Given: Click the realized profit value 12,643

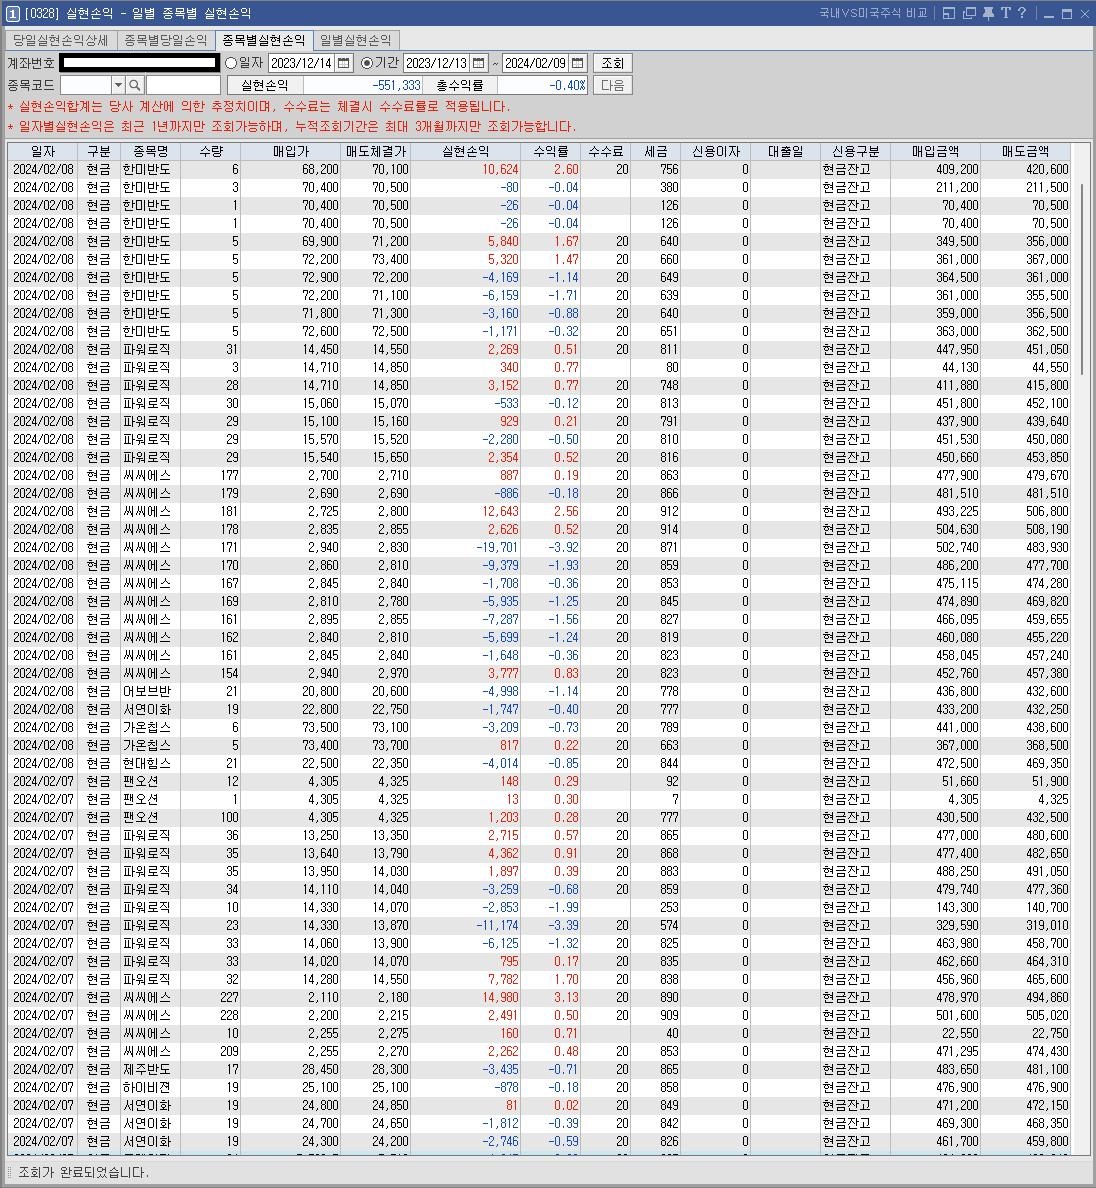Looking at the screenshot, I should coord(500,511).
